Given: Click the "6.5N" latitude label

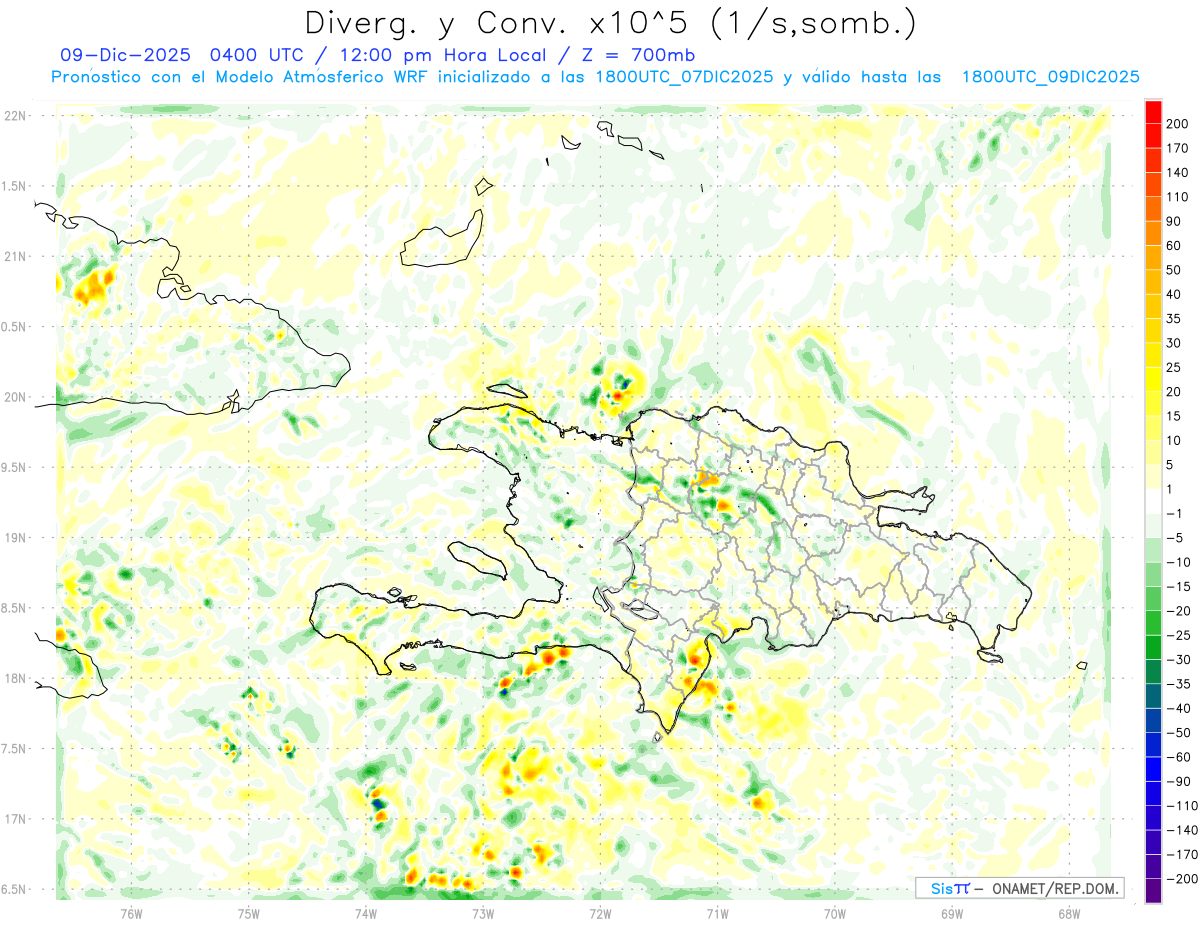Looking at the screenshot, I should coord(14,889).
